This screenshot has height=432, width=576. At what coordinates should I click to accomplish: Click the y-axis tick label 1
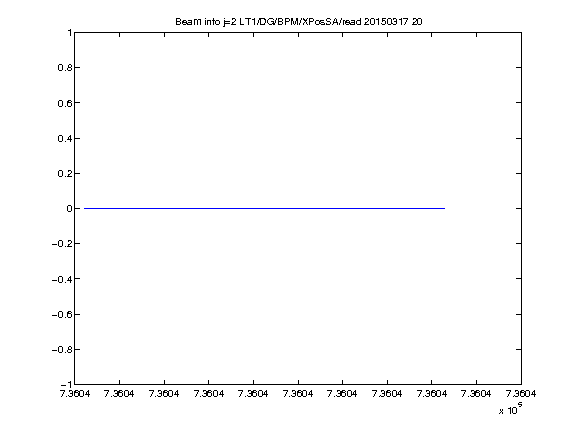tap(69, 33)
